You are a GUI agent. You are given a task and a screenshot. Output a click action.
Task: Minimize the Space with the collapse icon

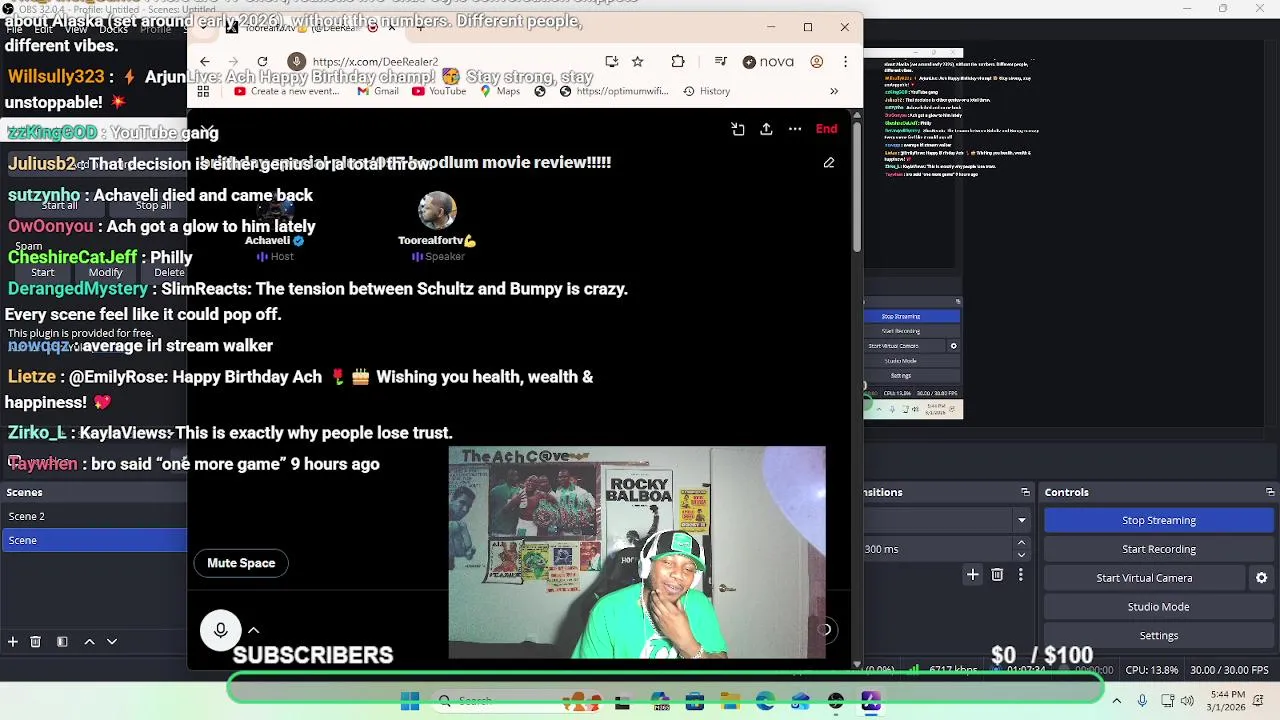click(x=737, y=129)
